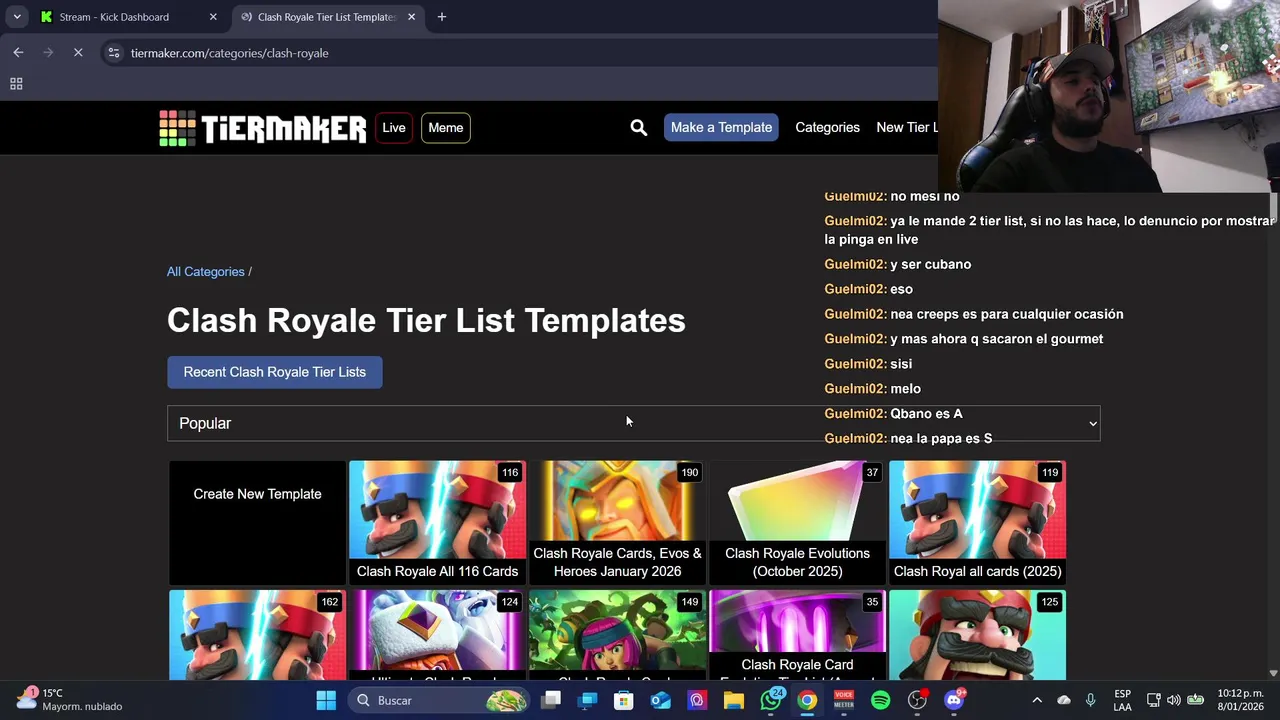Screen dimensions: 1280x720
Task: Open Task View in taskbar
Action: 551,700
